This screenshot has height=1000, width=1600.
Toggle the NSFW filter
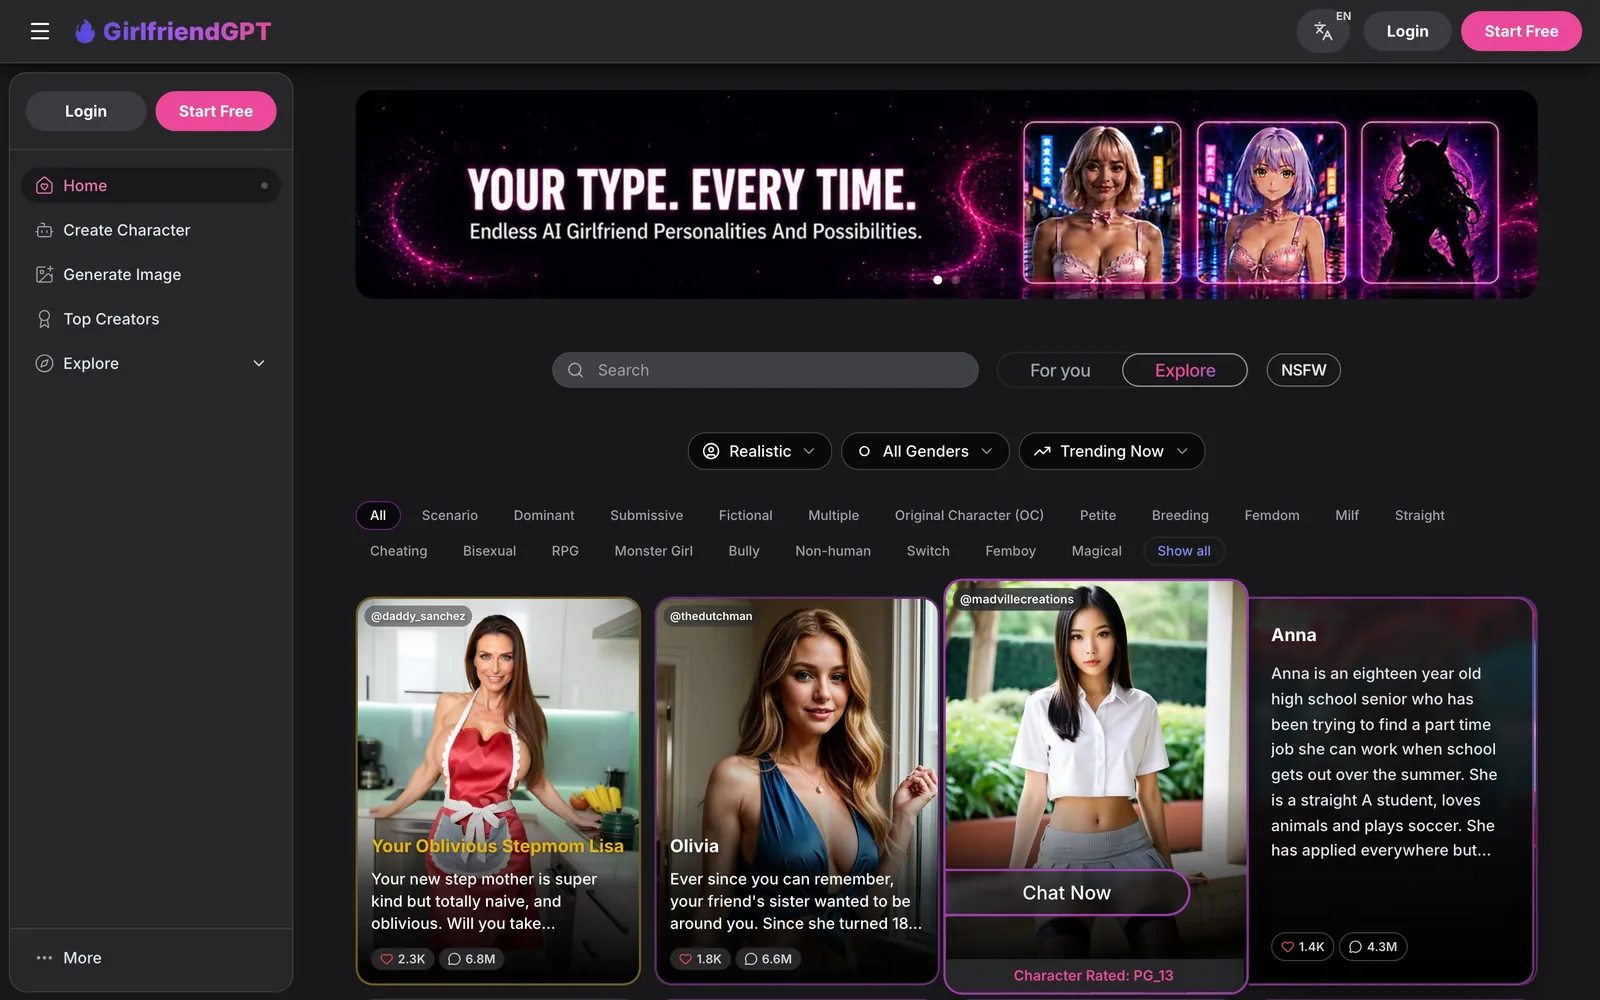tap(1304, 370)
